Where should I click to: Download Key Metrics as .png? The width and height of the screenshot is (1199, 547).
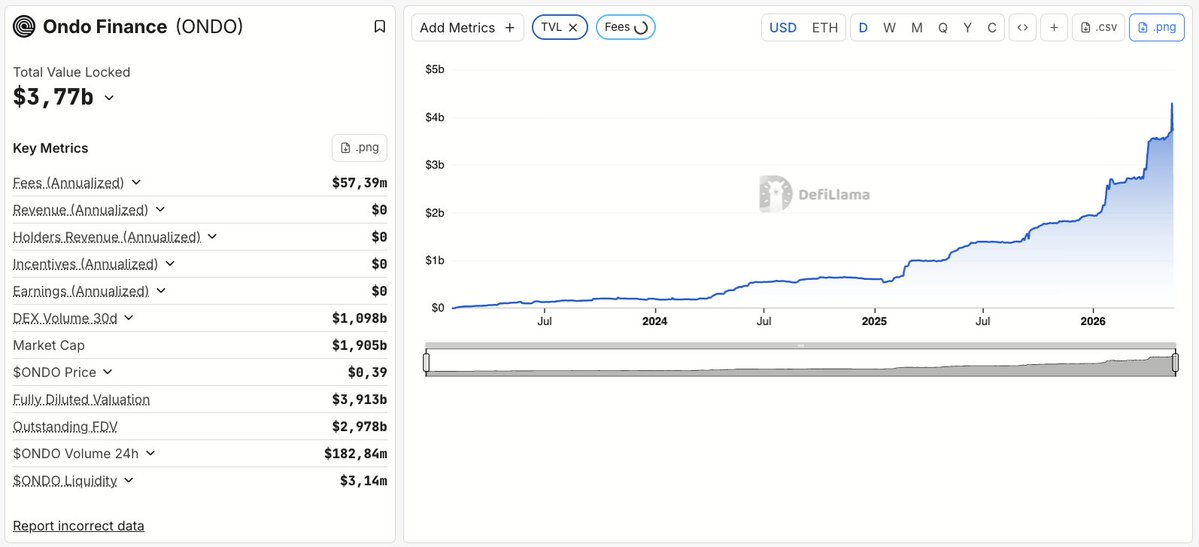pyautogui.click(x=359, y=148)
